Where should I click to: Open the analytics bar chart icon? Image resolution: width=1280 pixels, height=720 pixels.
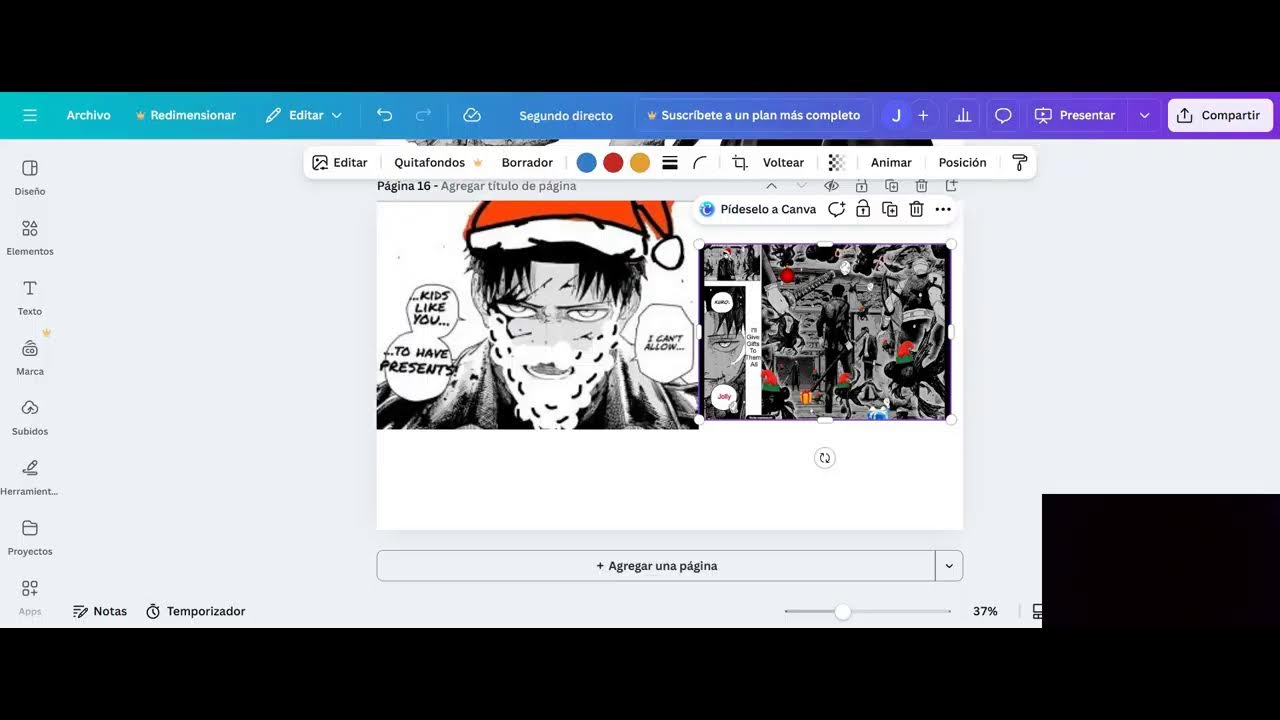coord(963,115)
